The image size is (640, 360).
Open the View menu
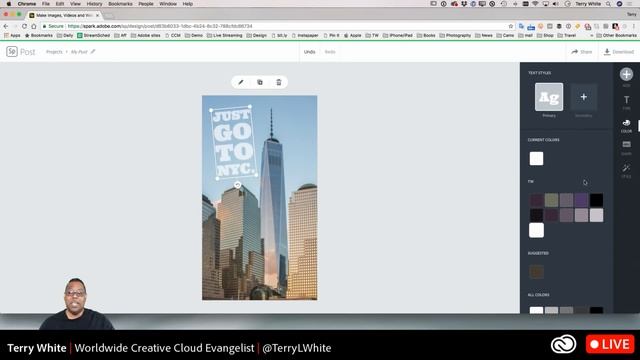[75, 4]
